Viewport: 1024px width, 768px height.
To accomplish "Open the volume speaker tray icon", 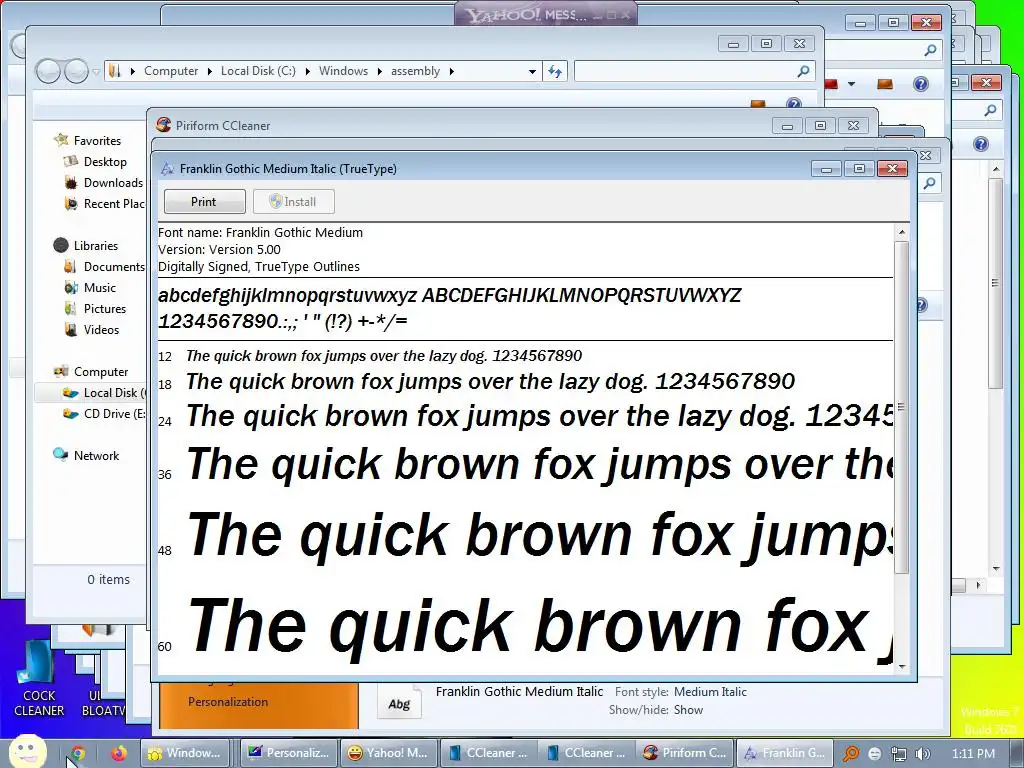I will point(923,754).
